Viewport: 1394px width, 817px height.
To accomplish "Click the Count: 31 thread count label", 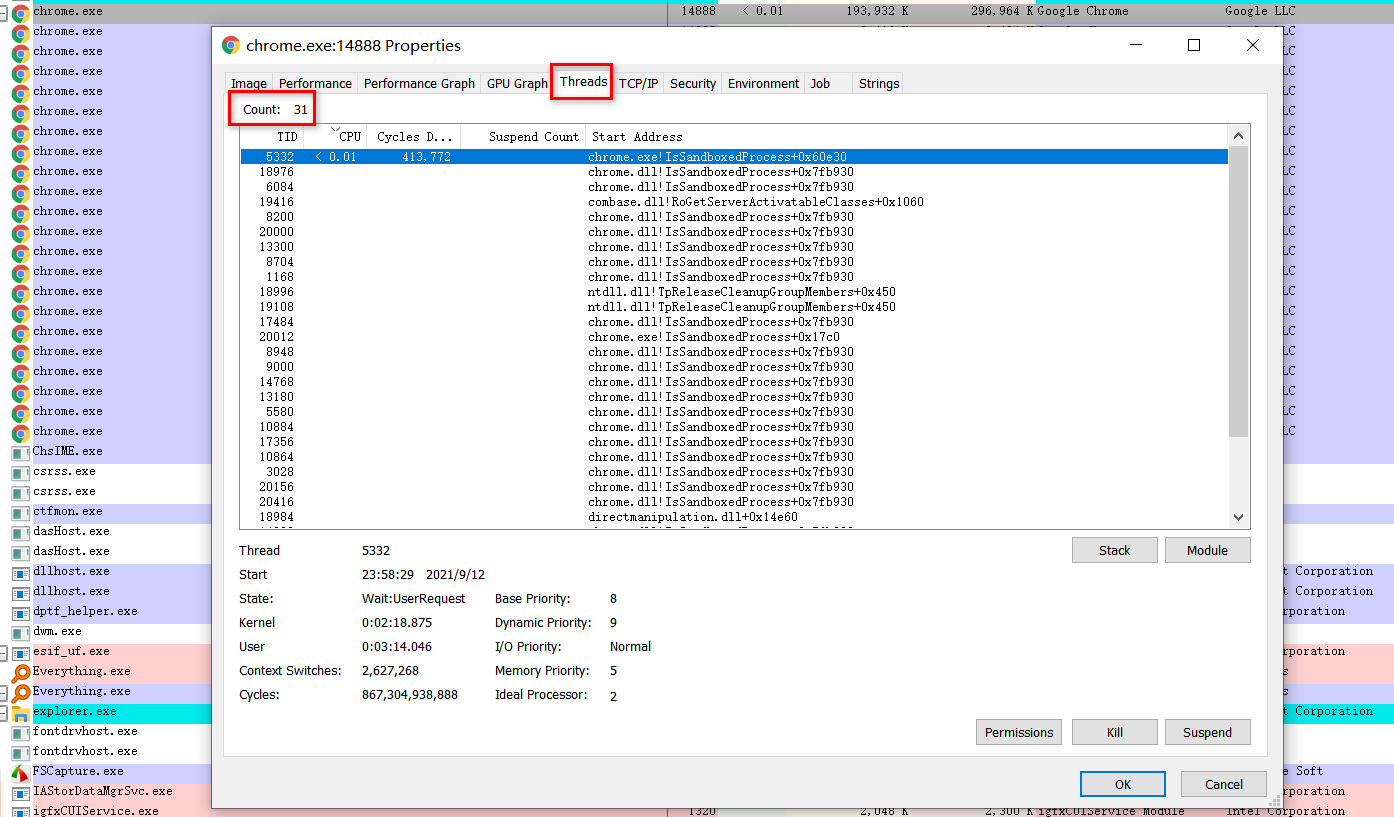I will pos(275,110).
